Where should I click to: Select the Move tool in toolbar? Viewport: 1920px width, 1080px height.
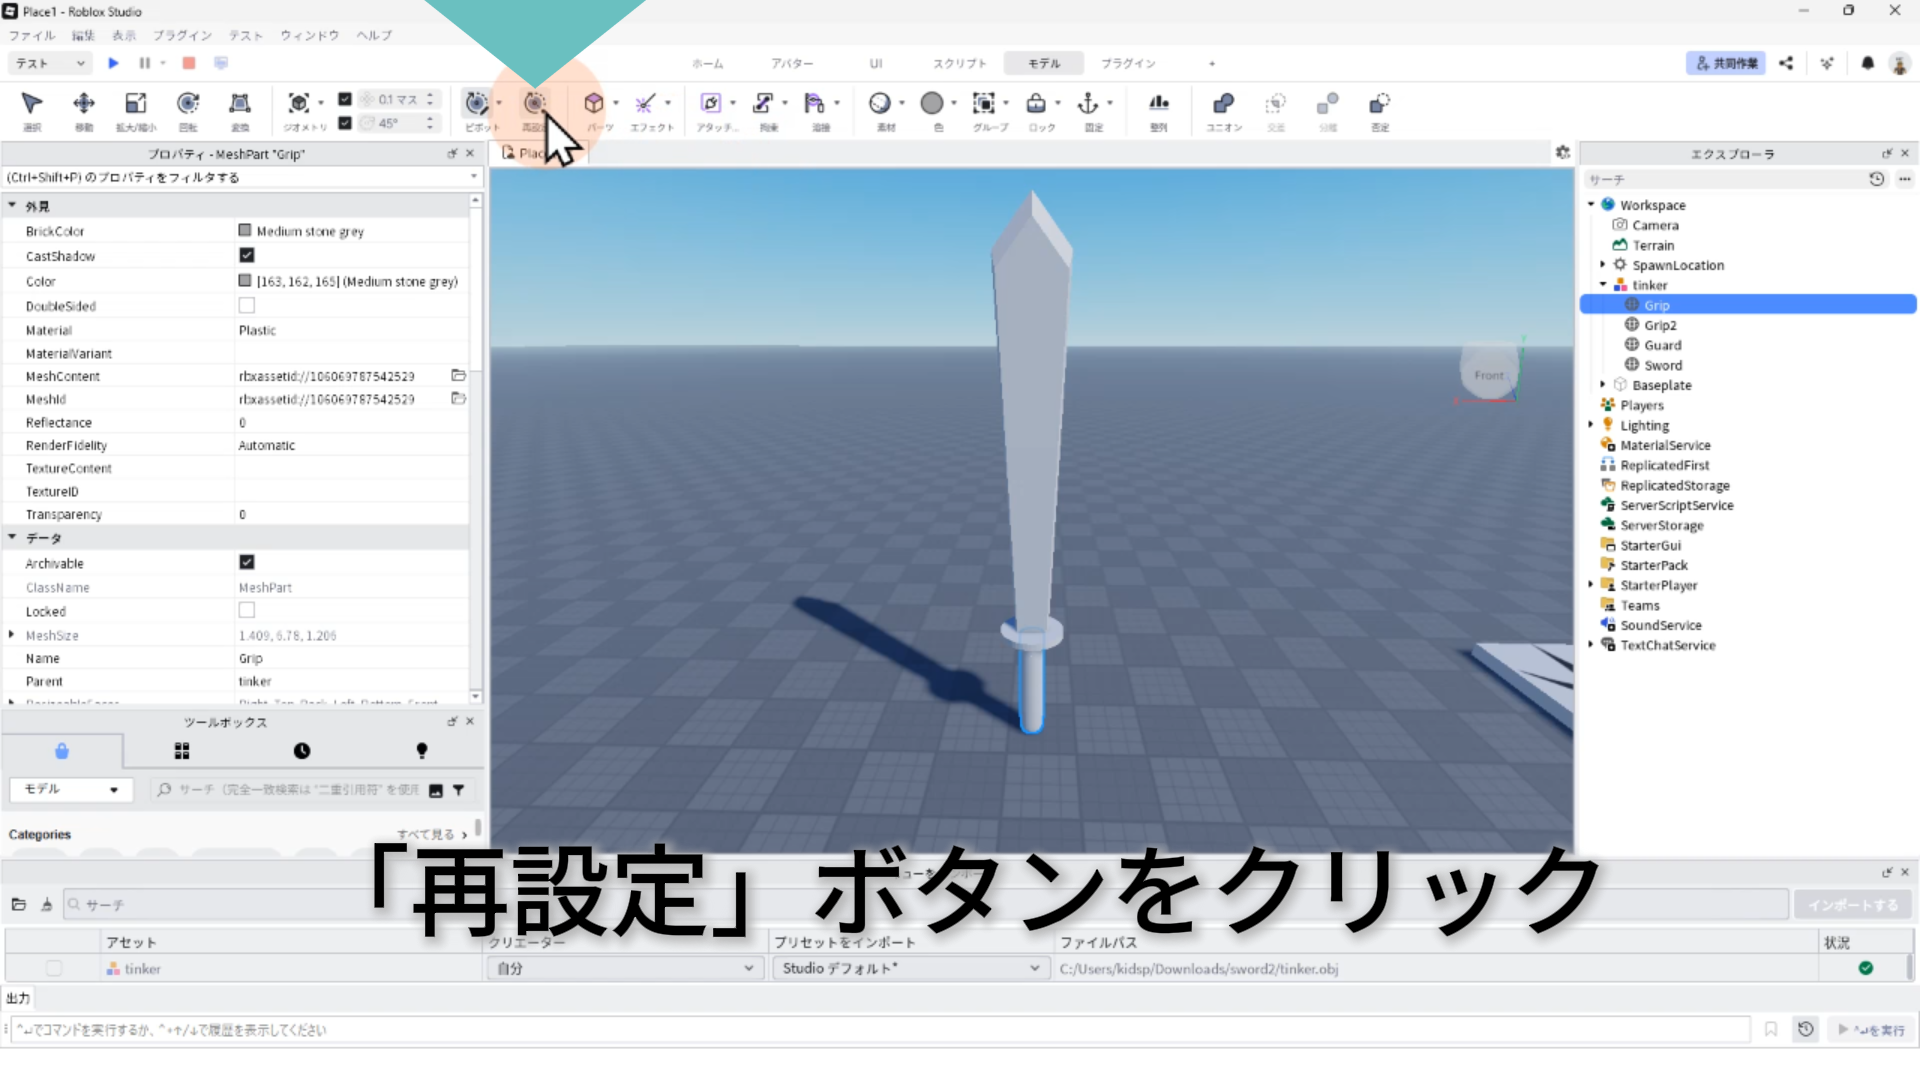tap(84, 104)
